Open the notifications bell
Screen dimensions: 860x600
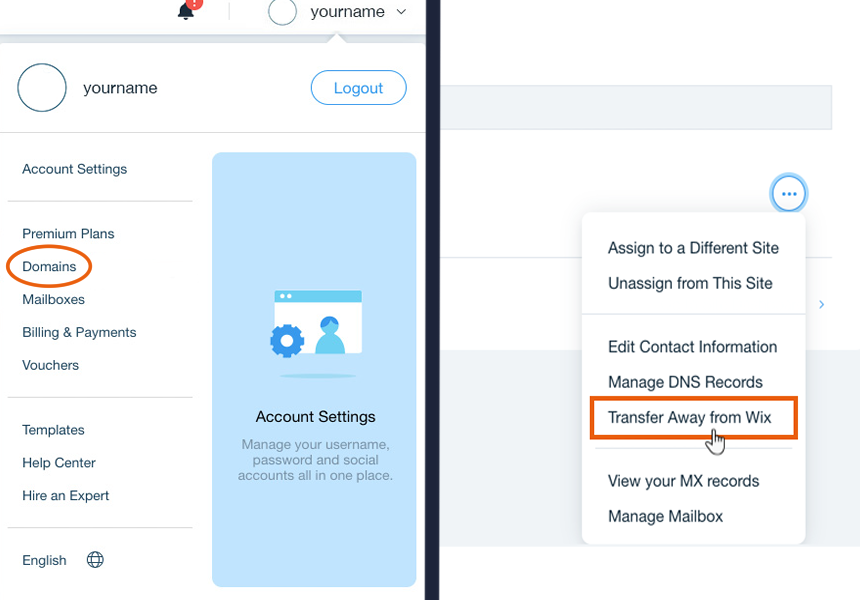(186, 10)
